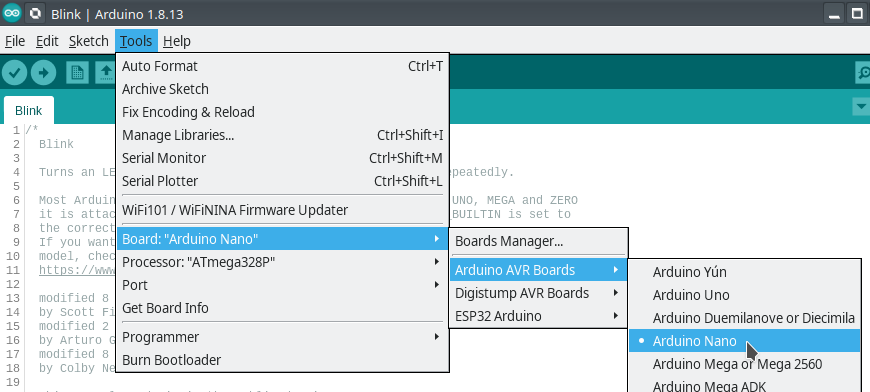Select Arduino Uno board
Screen dimensions: 870x392
[x=744, y=295]
